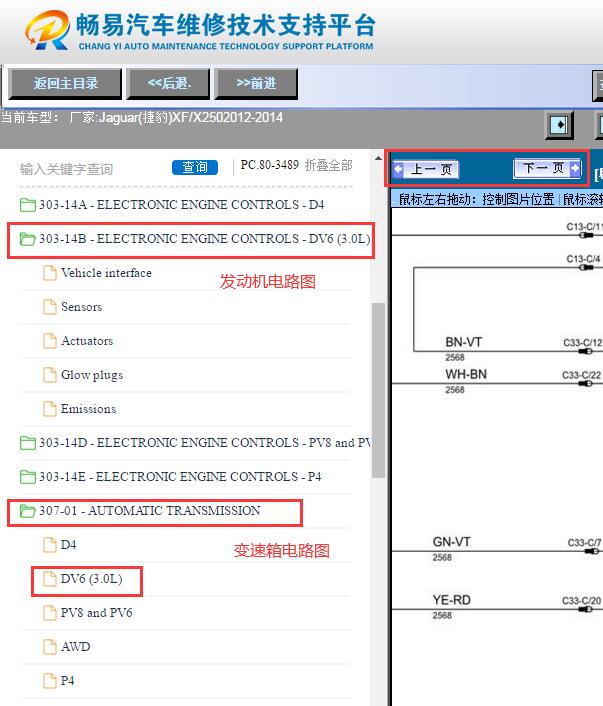Click WH-BN wire label in diagram
The image size is (603, 706).
click(x=466, y=374)
